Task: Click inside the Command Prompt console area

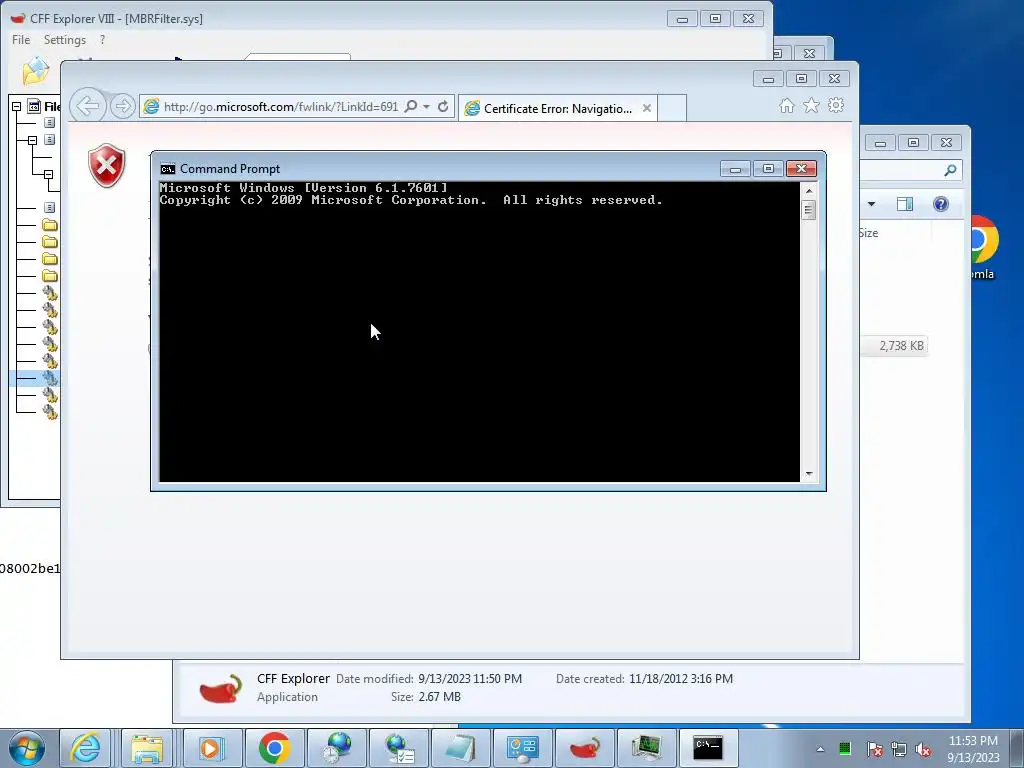Action: [479, 332]
